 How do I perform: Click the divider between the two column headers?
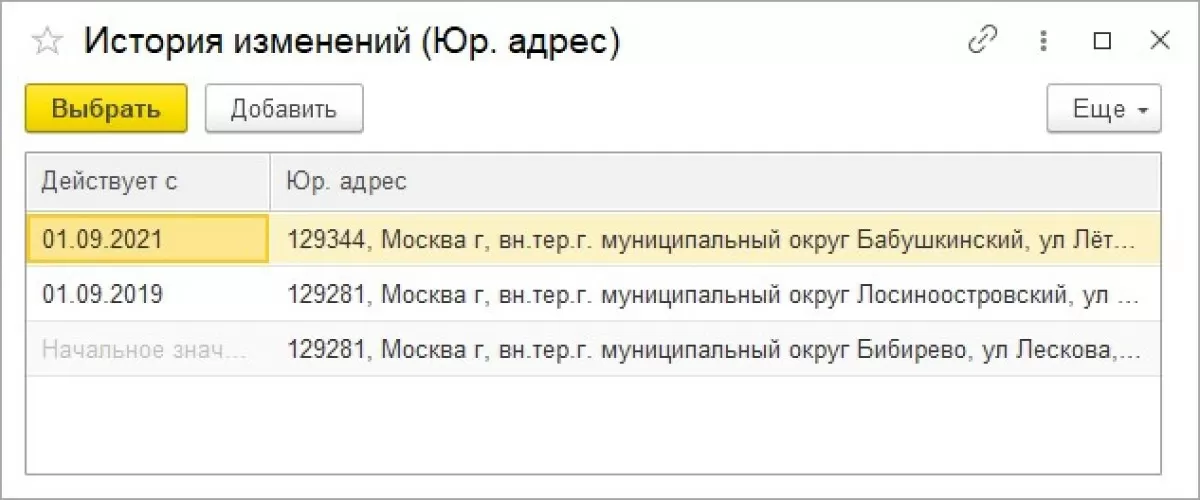click(270, 181)
